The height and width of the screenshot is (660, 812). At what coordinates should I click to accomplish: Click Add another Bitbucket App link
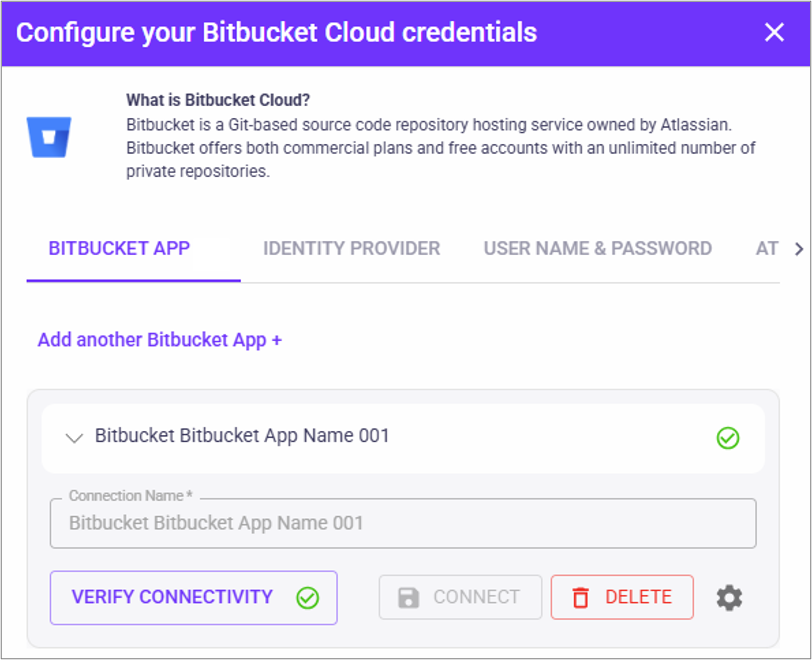[160, 340]
